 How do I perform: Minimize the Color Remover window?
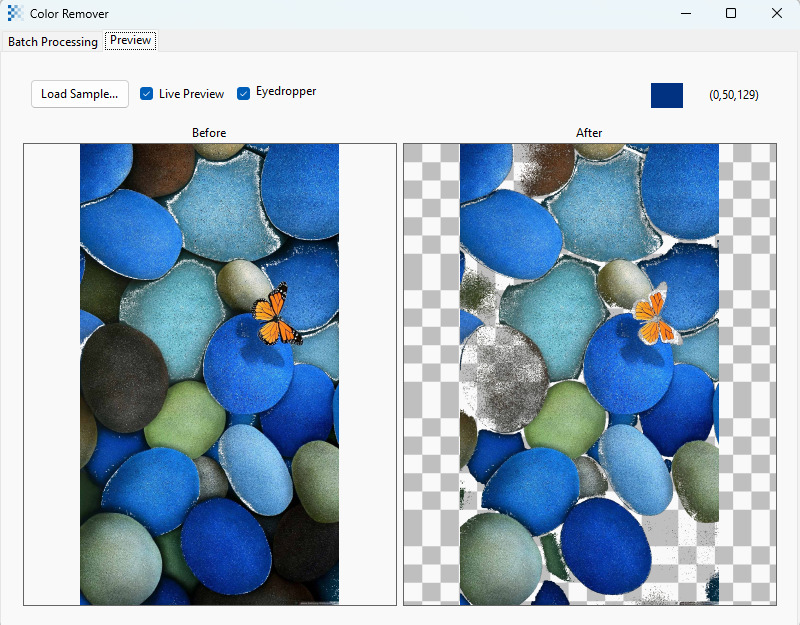(x=686, y=13)
